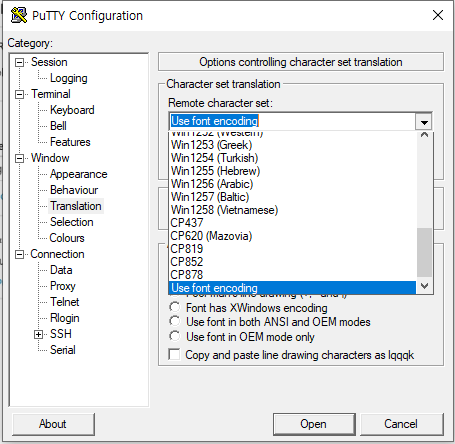This screenshot has width=455, height=444.
Task: Select Proxy in the category tree
Action: [63, 286]
